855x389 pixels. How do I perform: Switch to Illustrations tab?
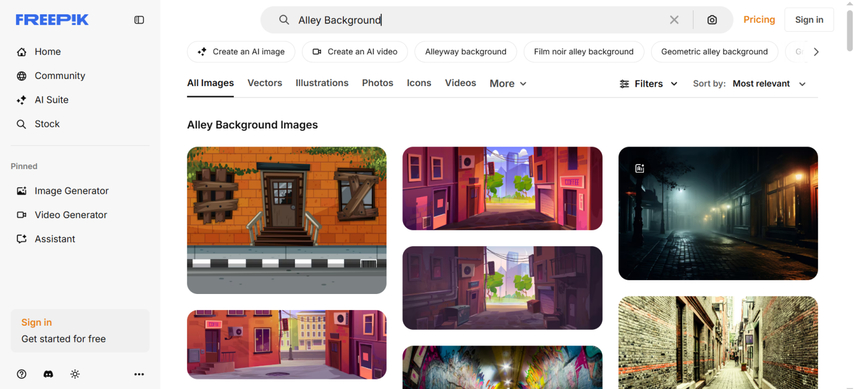tap(322, 83)
